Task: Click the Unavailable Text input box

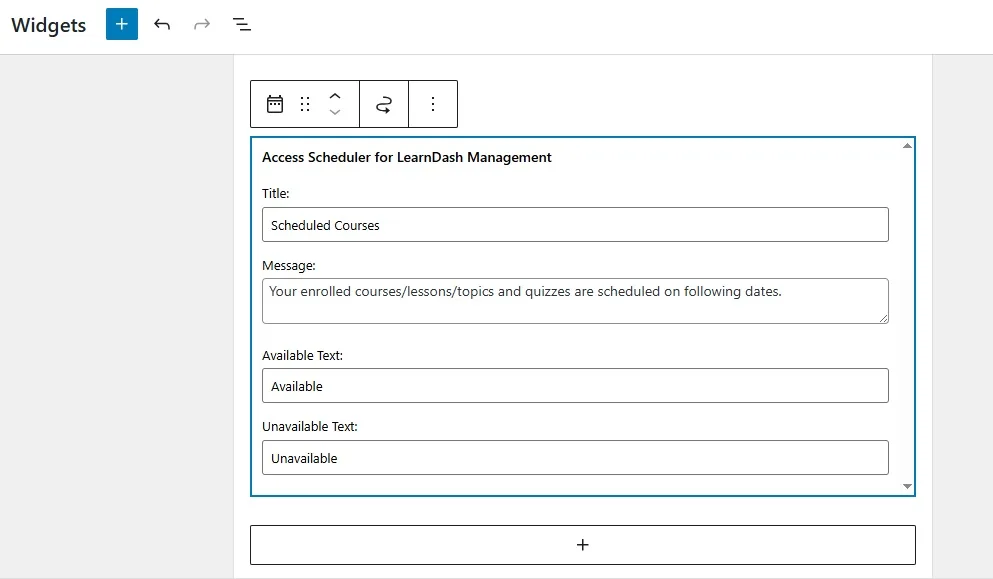Action: [575, 457]
